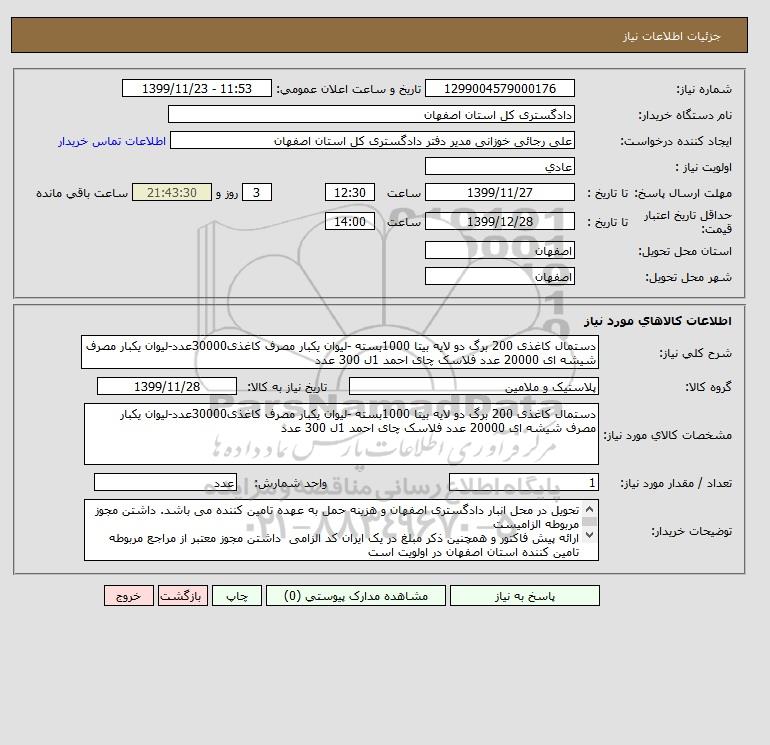This screenshot has height=745, width=770.
Task: Click request creator field علی رجائی خوزانی
Action: coord(372,140)
